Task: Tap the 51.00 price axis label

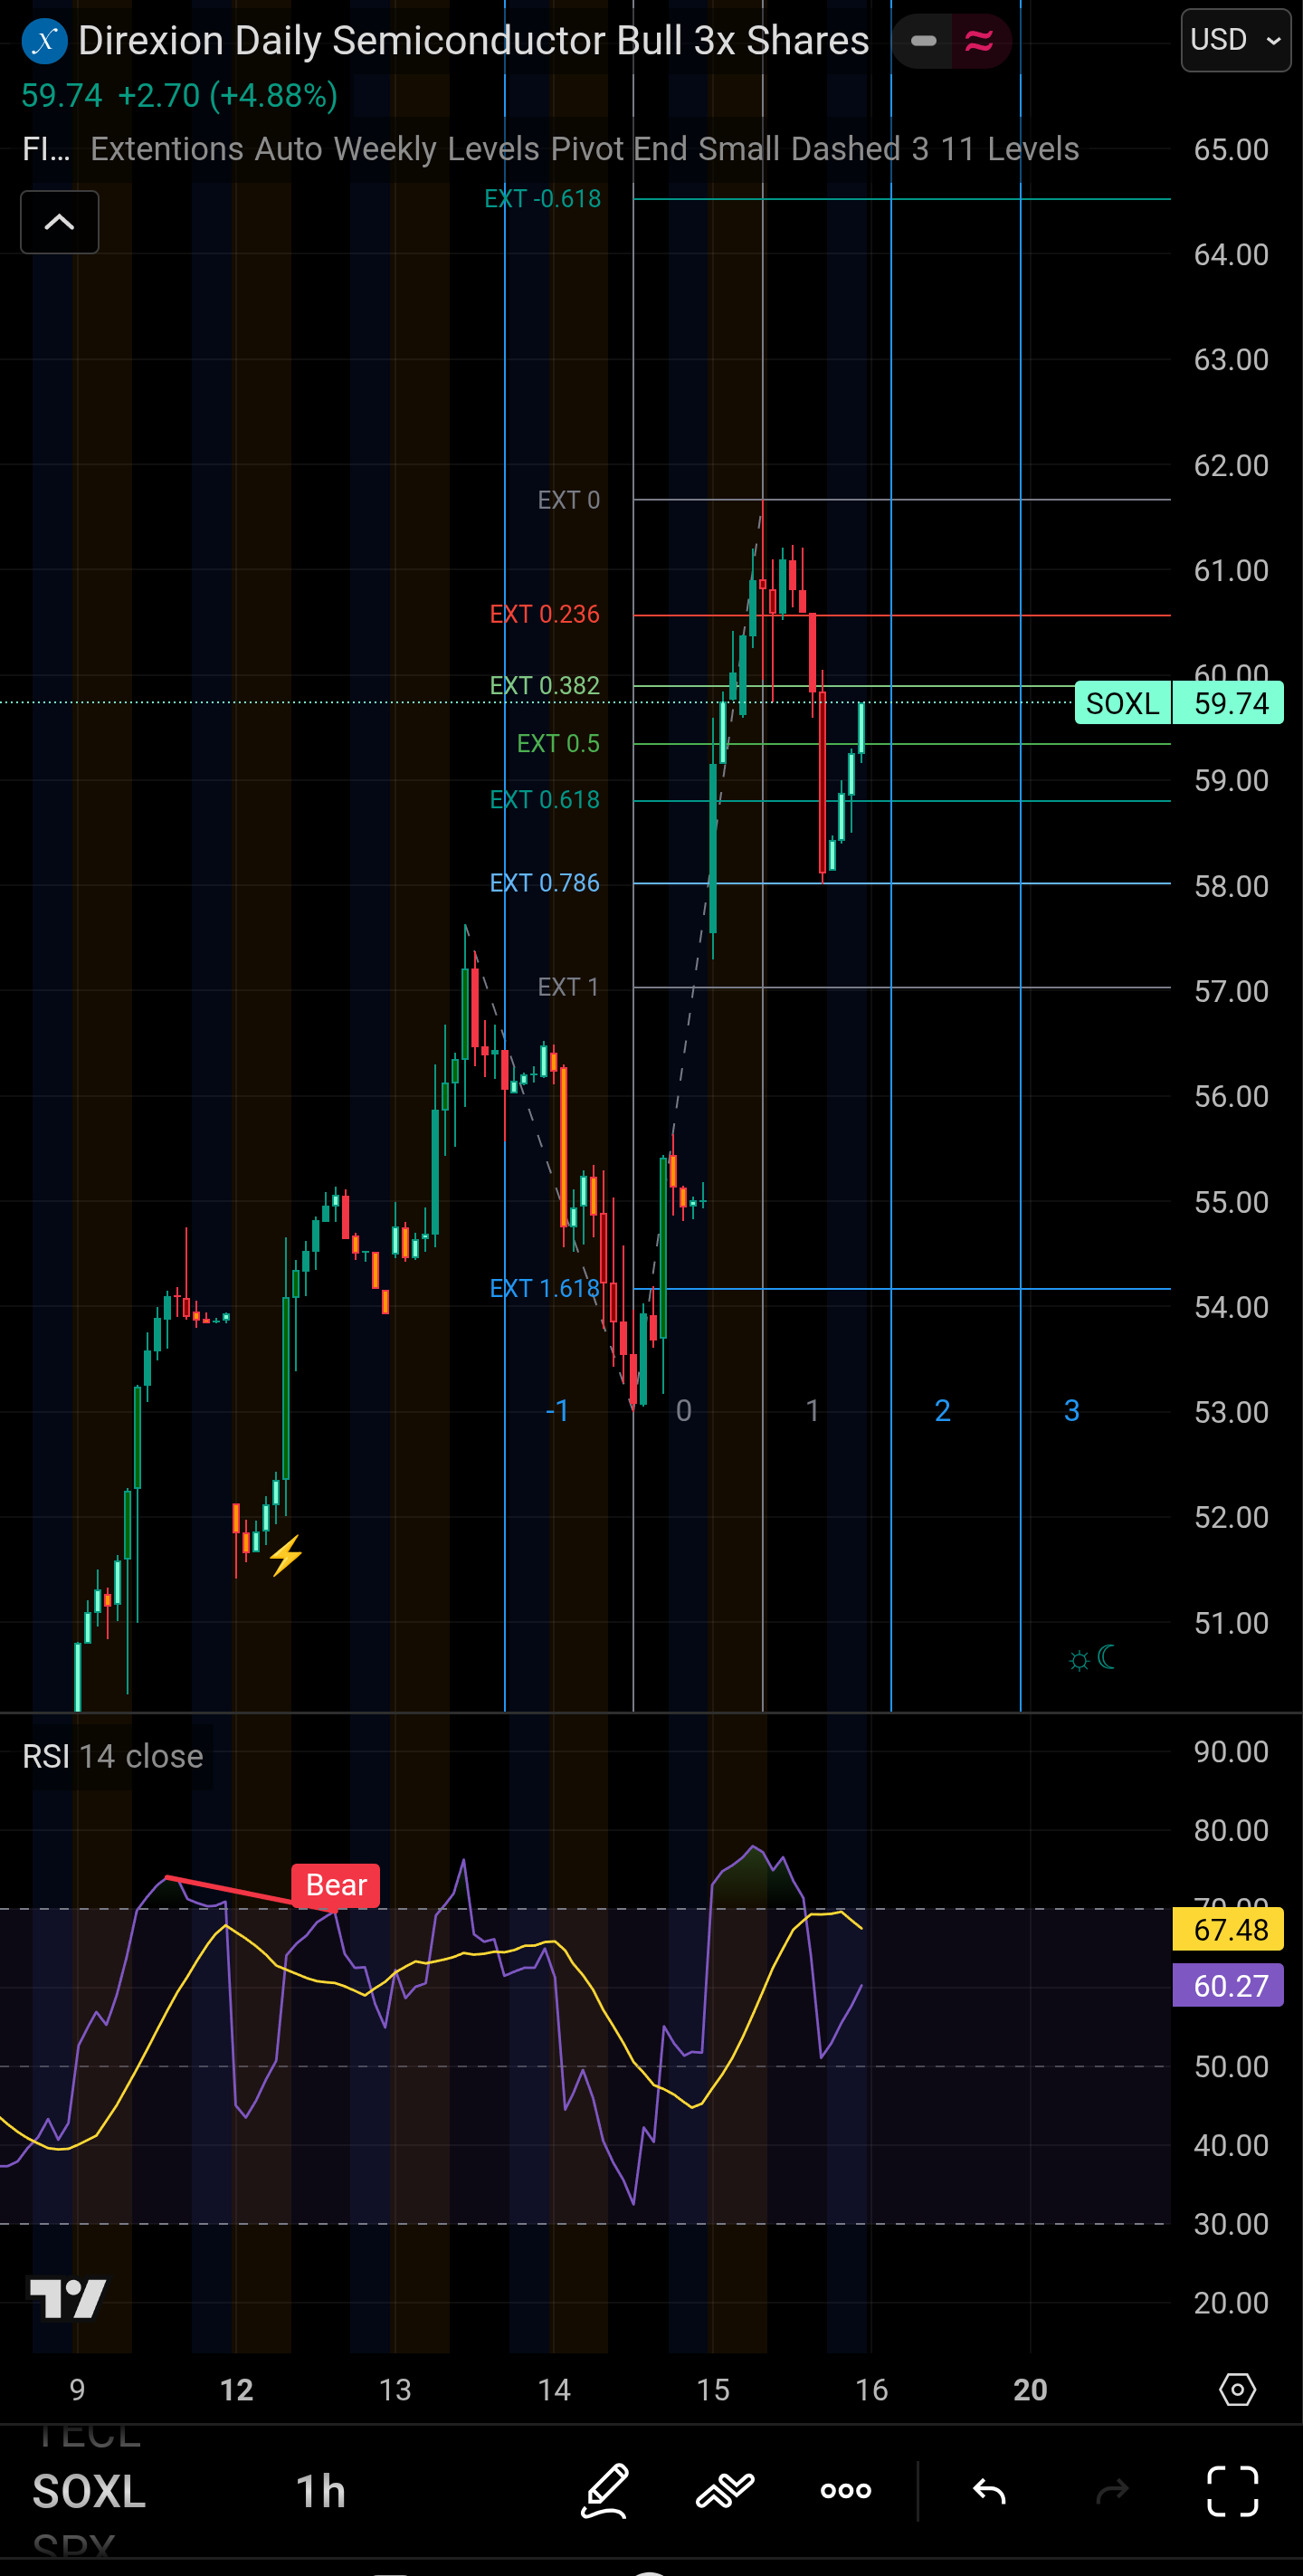Action: (1231, 1622)
